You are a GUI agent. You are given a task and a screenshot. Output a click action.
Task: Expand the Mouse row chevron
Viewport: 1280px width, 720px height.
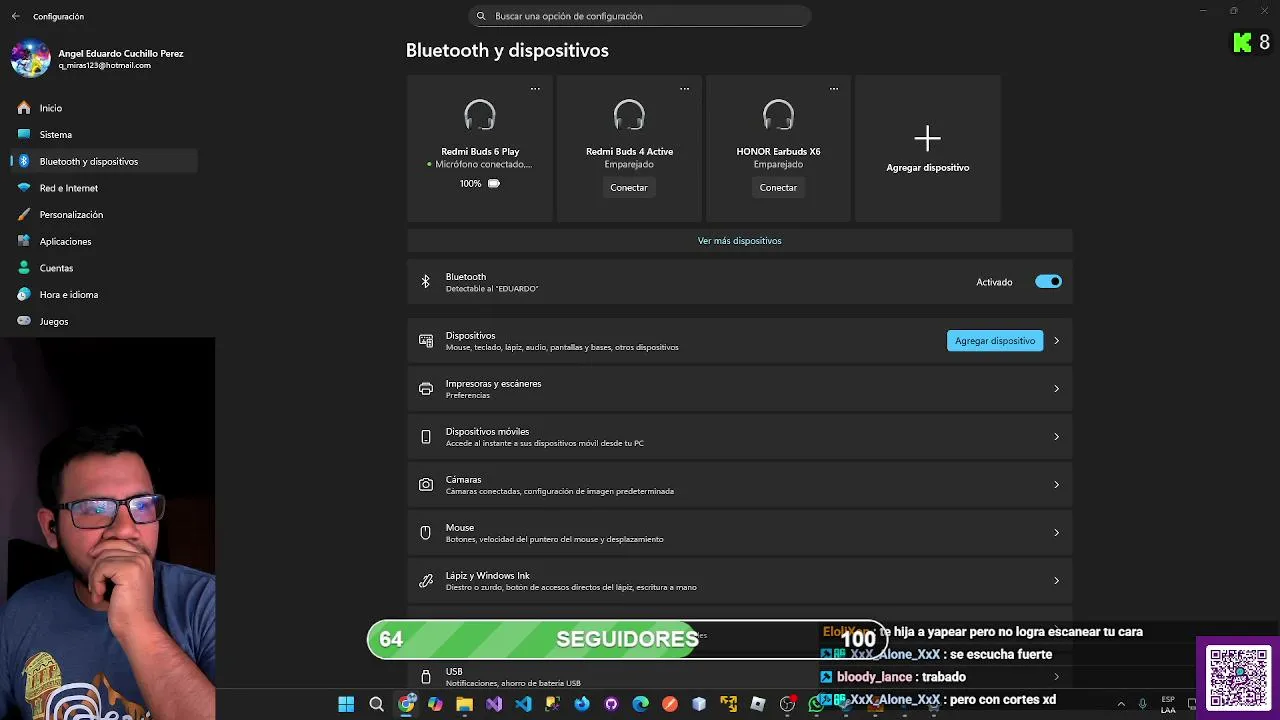pyautogui.click(x=1056, y=533)
